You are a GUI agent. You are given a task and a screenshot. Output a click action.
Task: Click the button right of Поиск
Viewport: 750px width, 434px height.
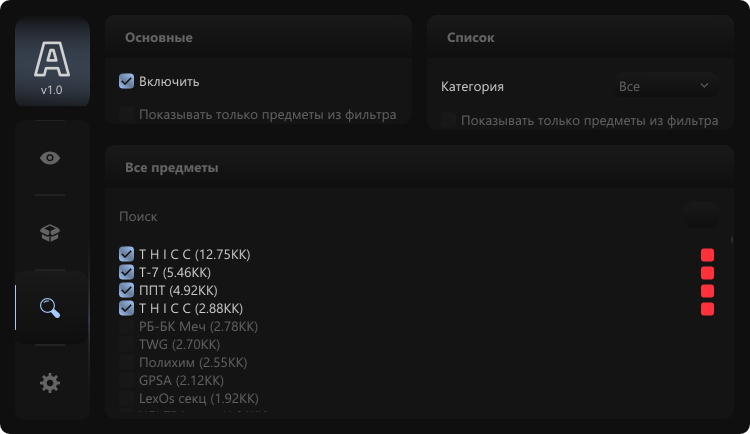click(x=701, y=215)
